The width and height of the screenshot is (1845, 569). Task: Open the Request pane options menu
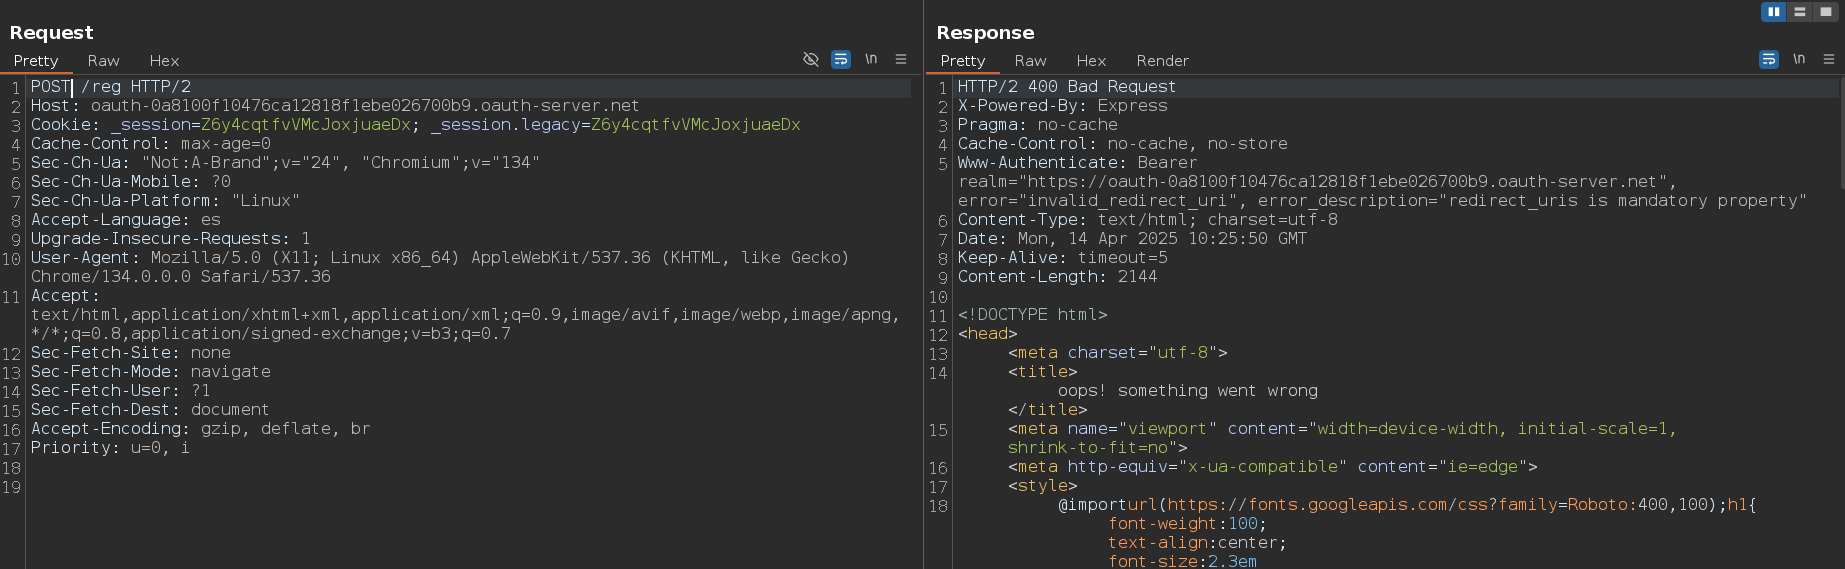(901, 60)
